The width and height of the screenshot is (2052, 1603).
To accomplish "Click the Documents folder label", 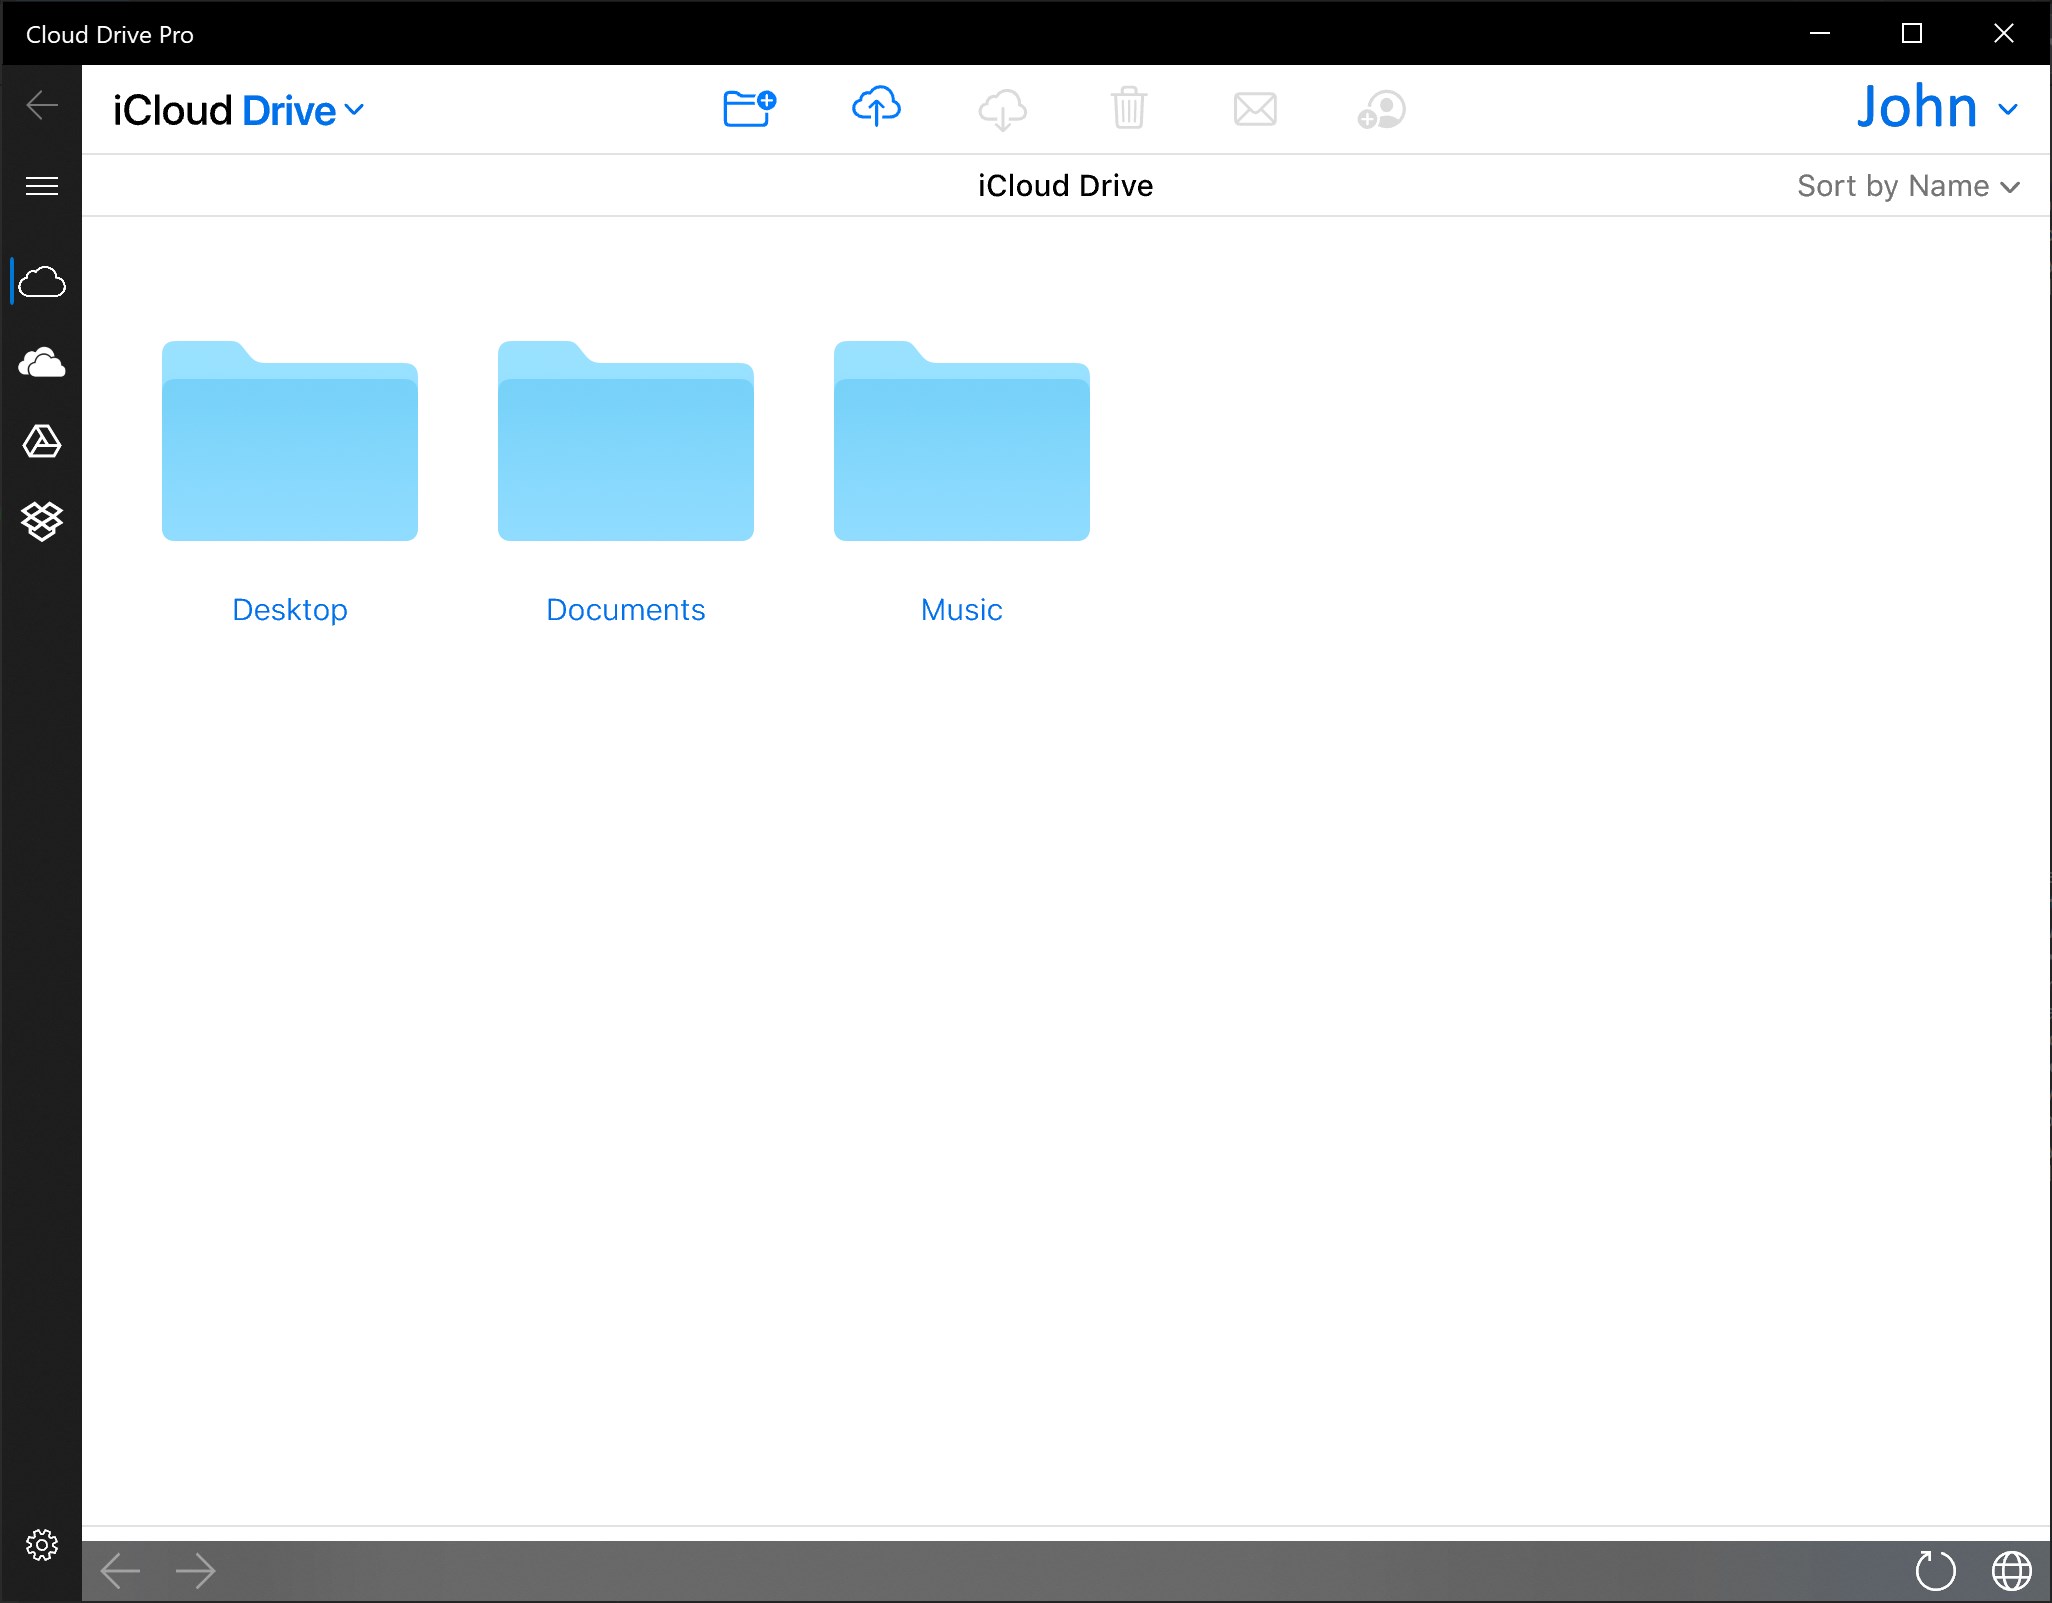I will click(625, 610).
